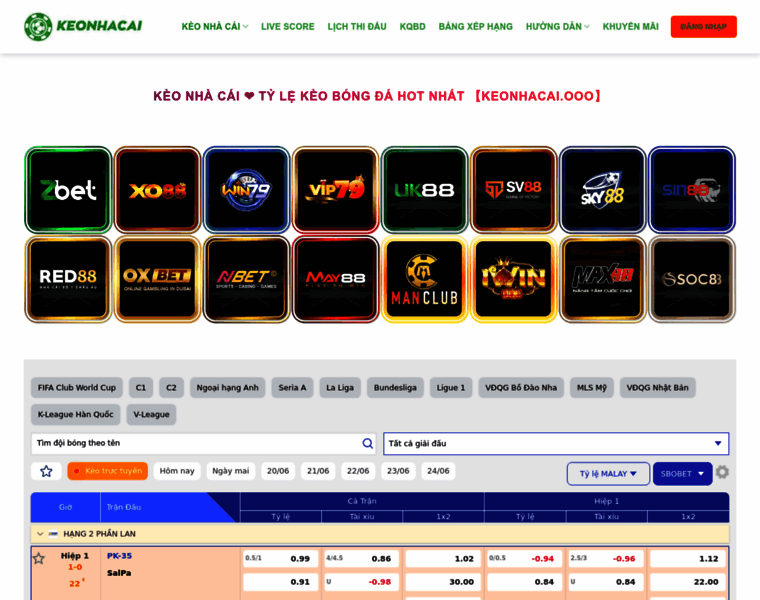Open the SV88 bookmaker tile

(514, 190)
